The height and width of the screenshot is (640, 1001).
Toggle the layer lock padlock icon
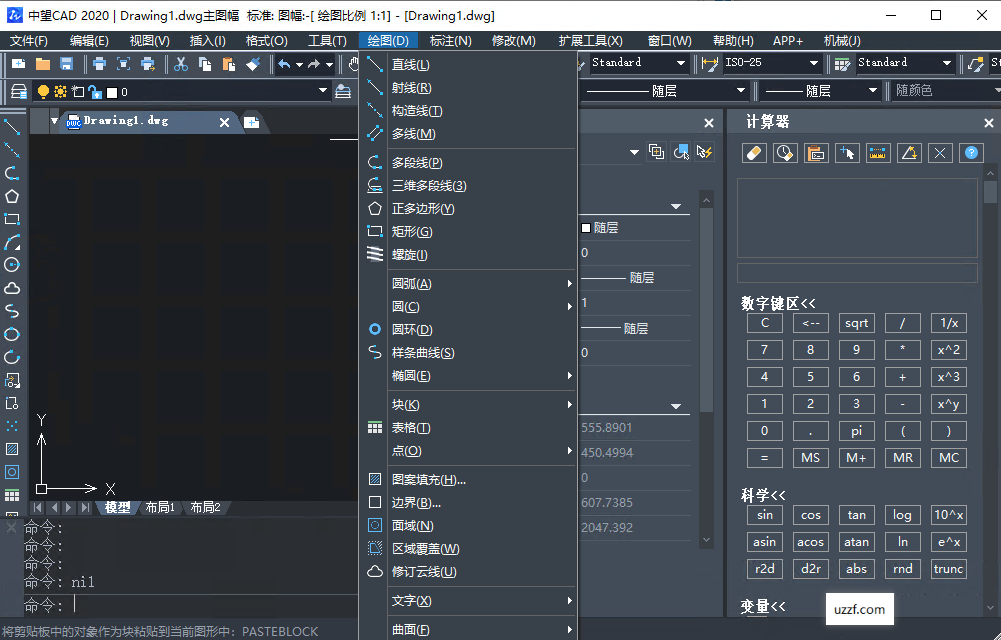[94, 92]
